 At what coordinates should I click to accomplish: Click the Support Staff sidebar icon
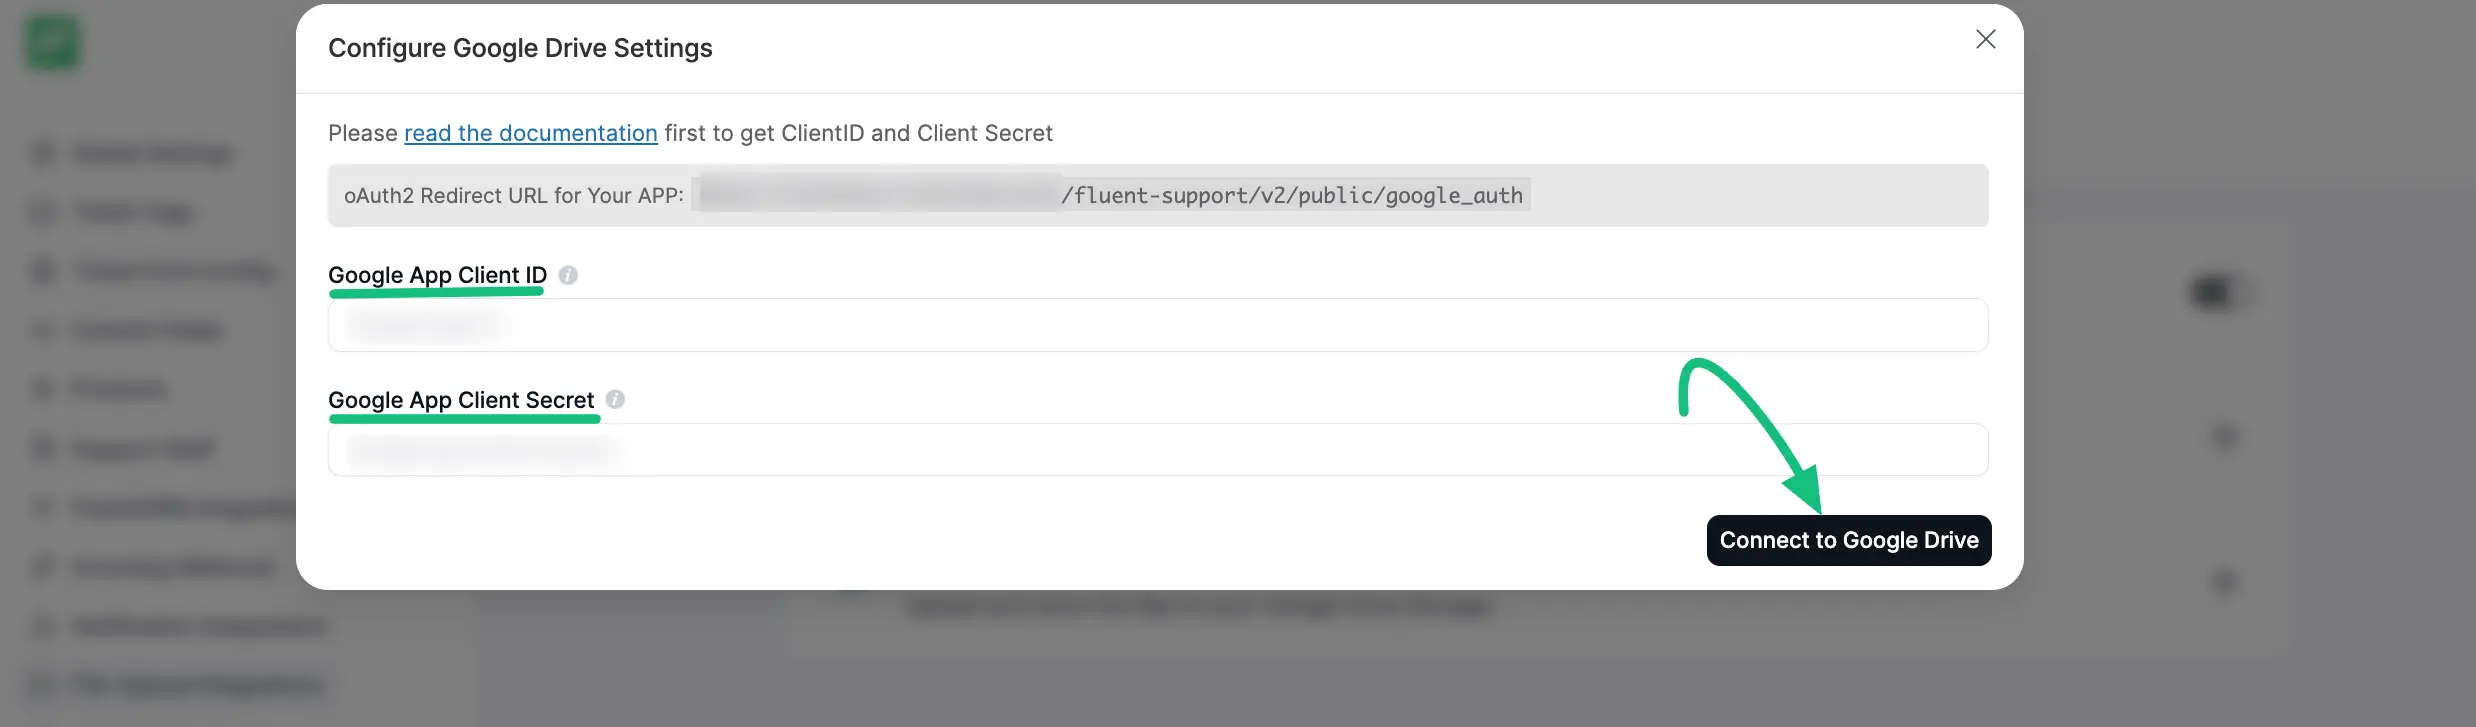tap(40, 448)
